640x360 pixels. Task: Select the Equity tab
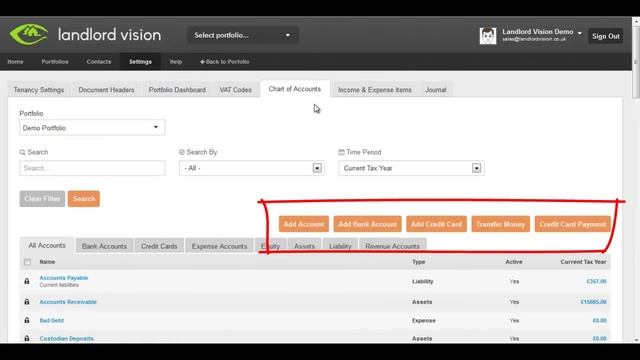pos(270,246)
